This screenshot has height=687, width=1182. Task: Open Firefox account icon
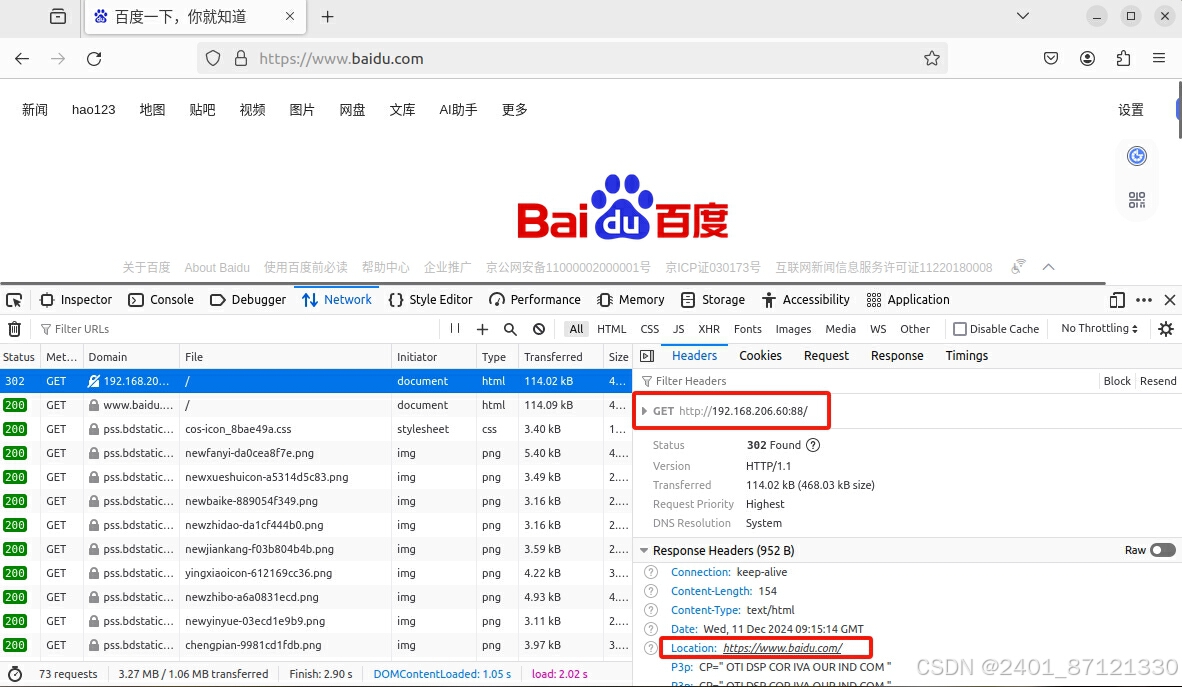coord(1087,59)
